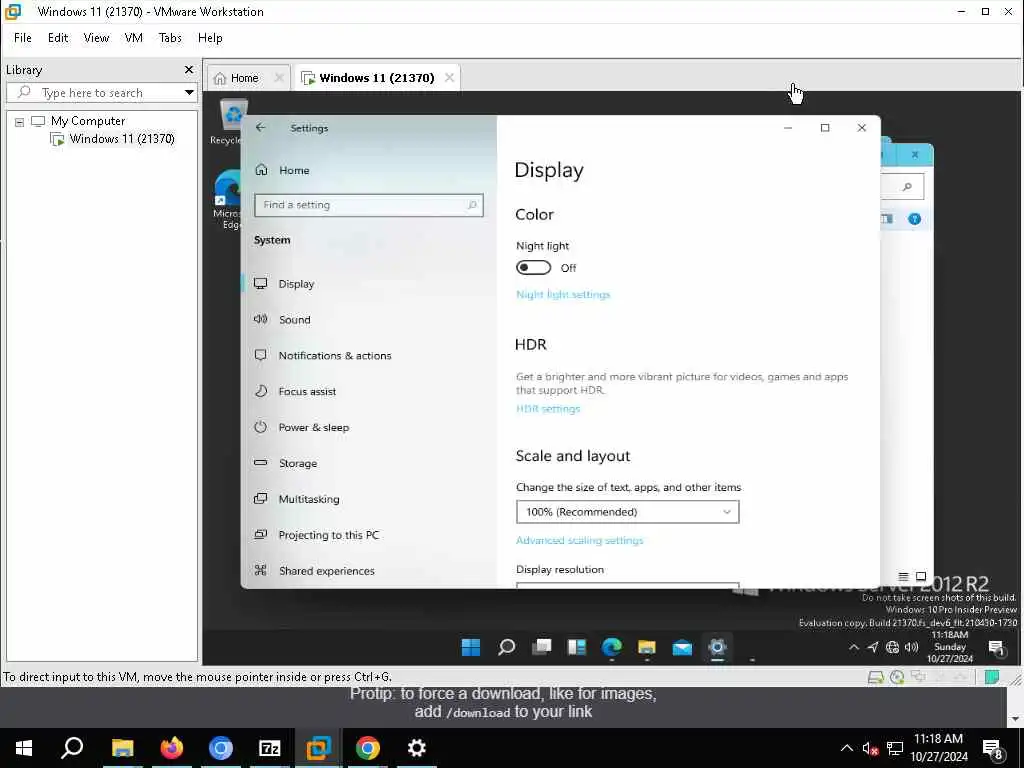Click Settings gear on guest taskbar
Viewport: 1024px width, 768px height.
click(x=717, y=647)
